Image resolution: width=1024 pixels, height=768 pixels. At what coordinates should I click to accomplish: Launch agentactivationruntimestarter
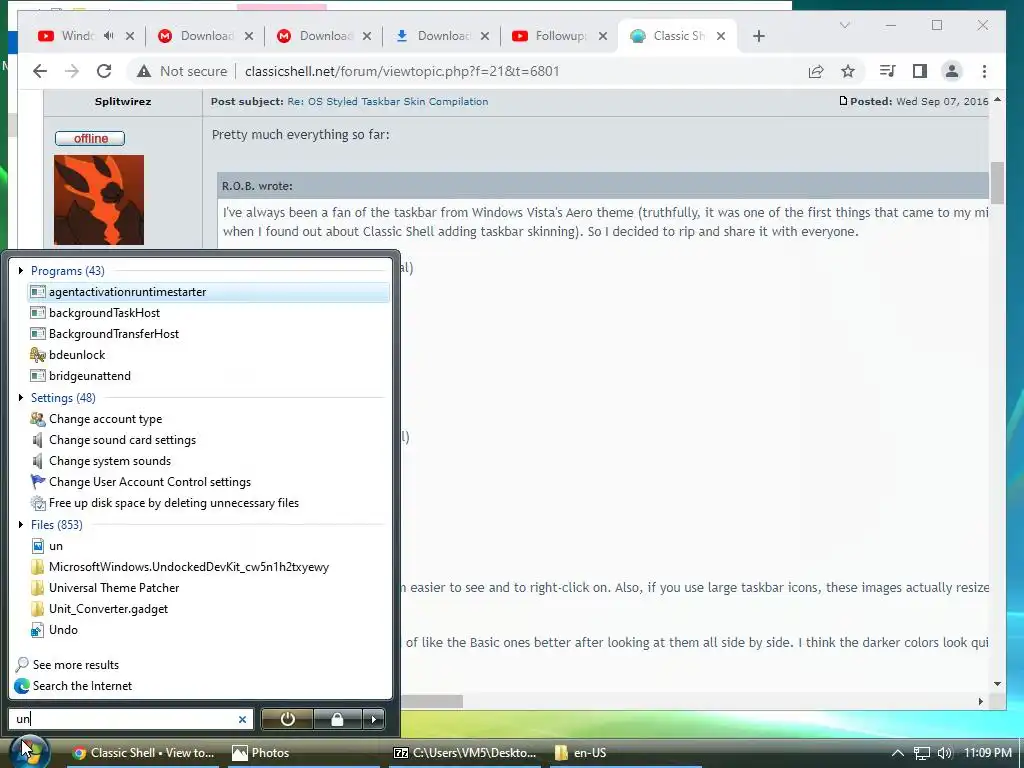(208, 292)
